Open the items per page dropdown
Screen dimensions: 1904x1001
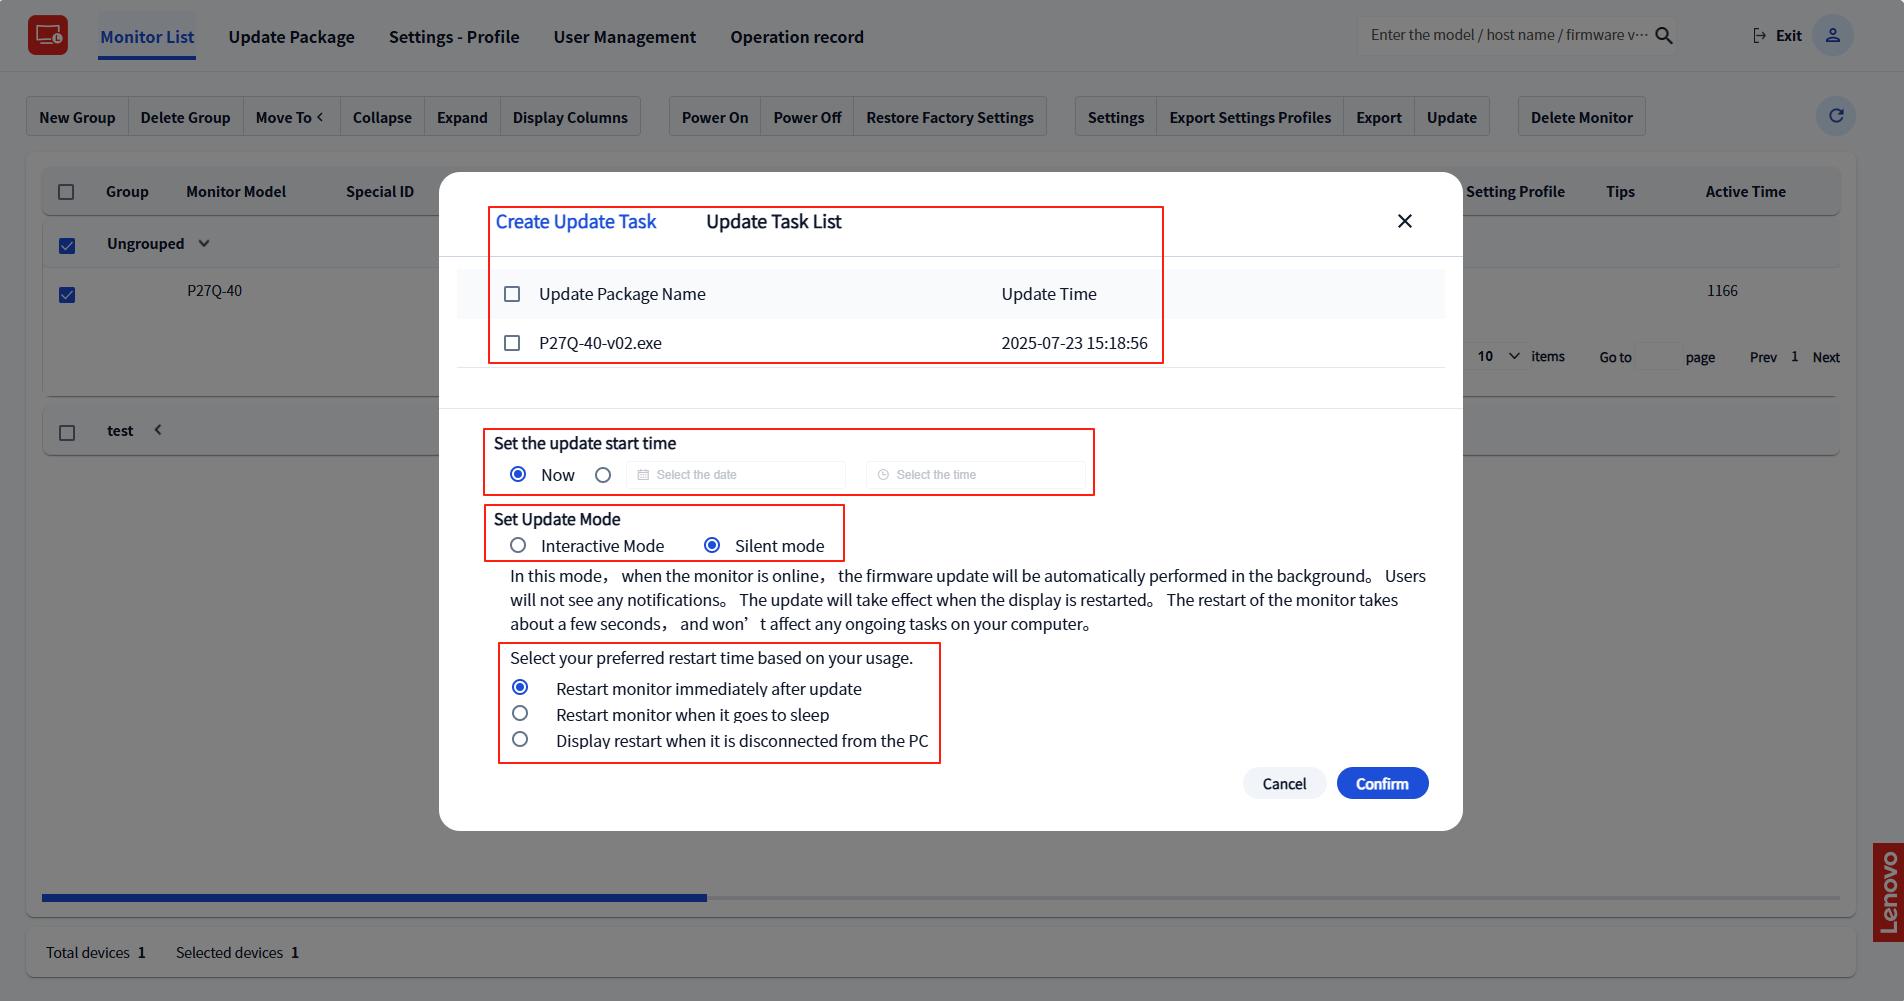[1498, 357]
